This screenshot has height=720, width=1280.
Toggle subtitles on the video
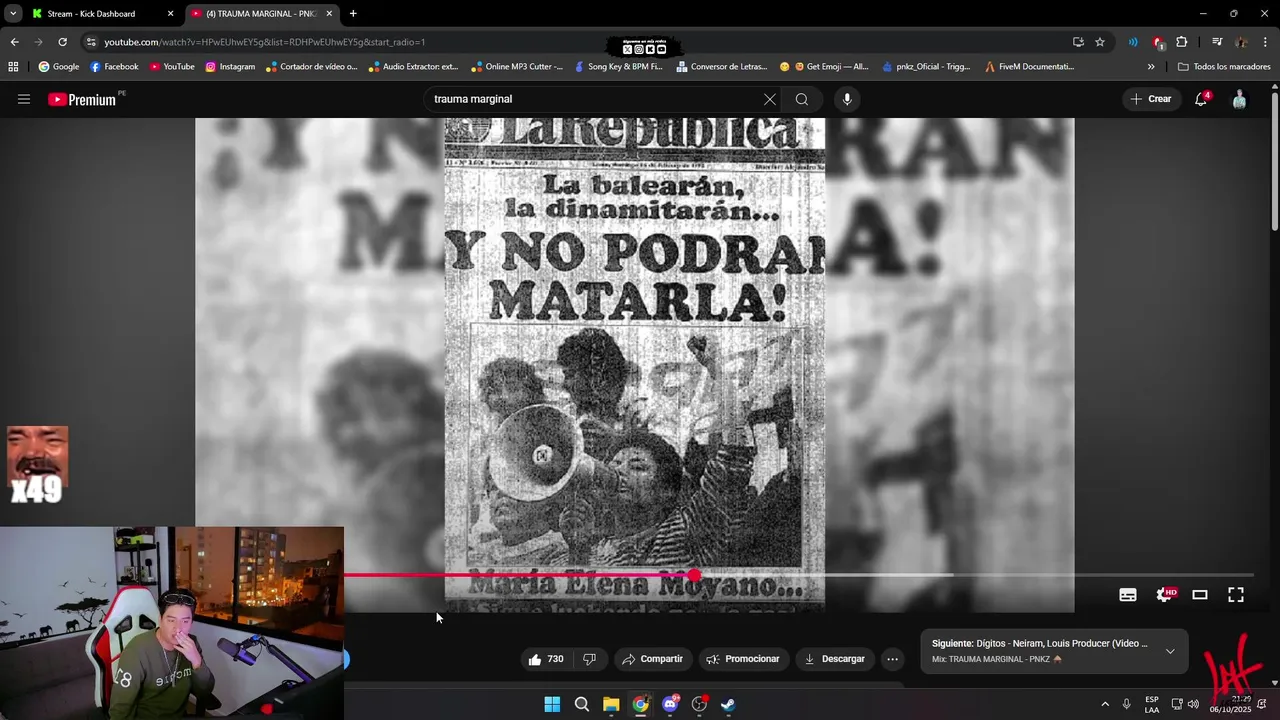pyautogui.click(x=1128, y=594)
